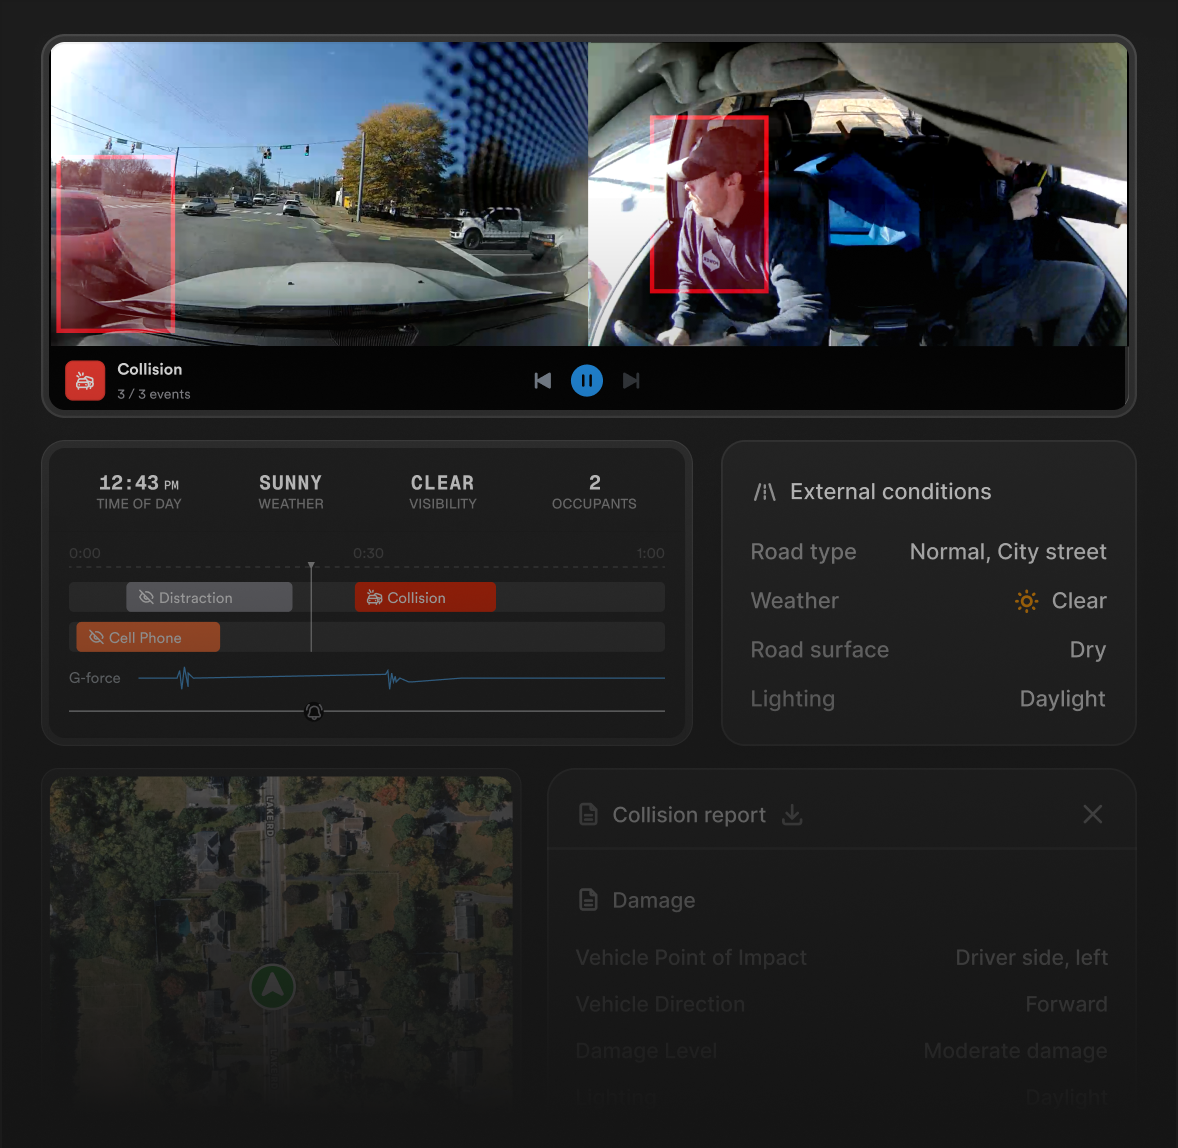The image size is (1178, 1148).
Task: Click the 0:30 timeline label
Action: tap(368, 553)
